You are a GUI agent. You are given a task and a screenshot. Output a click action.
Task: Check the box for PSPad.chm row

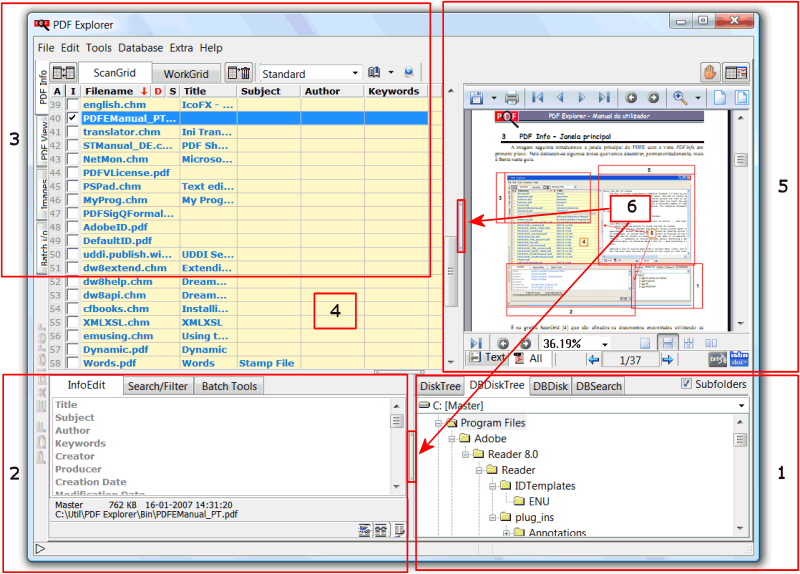tap(73, 186)
